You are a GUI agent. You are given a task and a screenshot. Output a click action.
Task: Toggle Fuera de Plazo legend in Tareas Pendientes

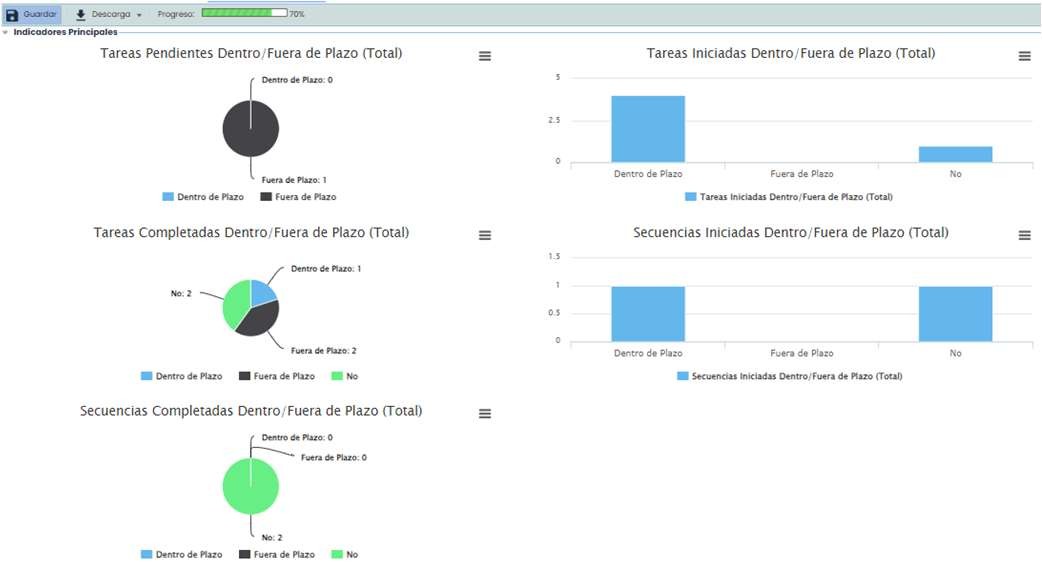pyautogui.click(x=298, y=197)
